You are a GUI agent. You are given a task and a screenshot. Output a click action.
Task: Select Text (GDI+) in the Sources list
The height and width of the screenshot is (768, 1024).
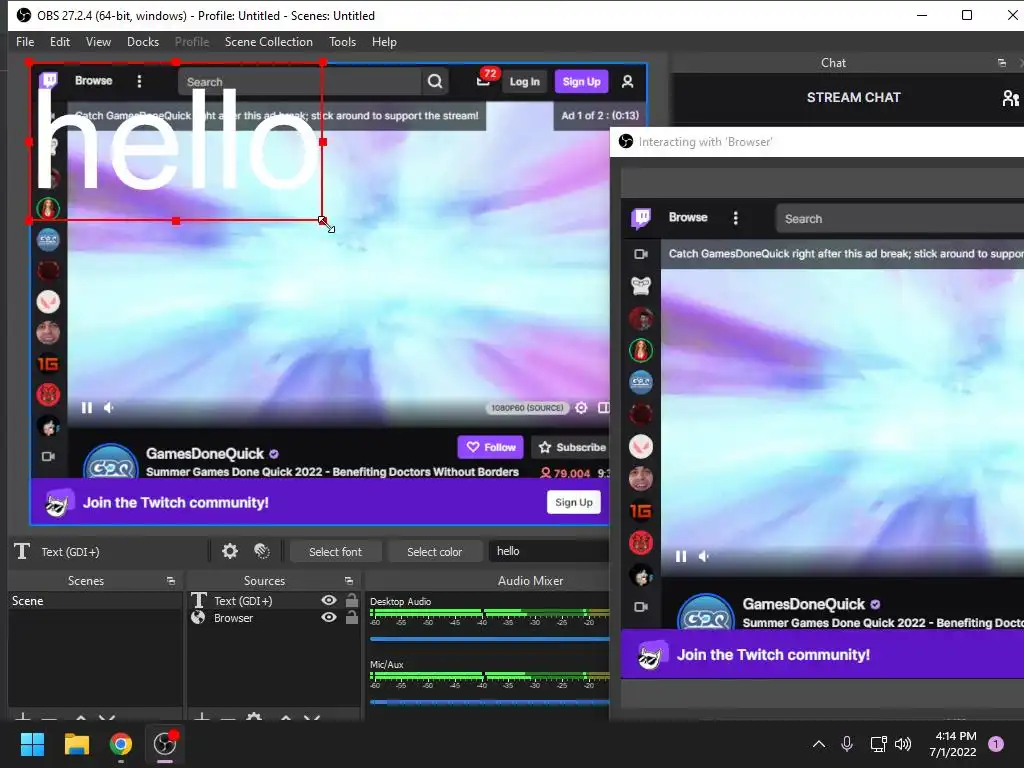(243, 601)
